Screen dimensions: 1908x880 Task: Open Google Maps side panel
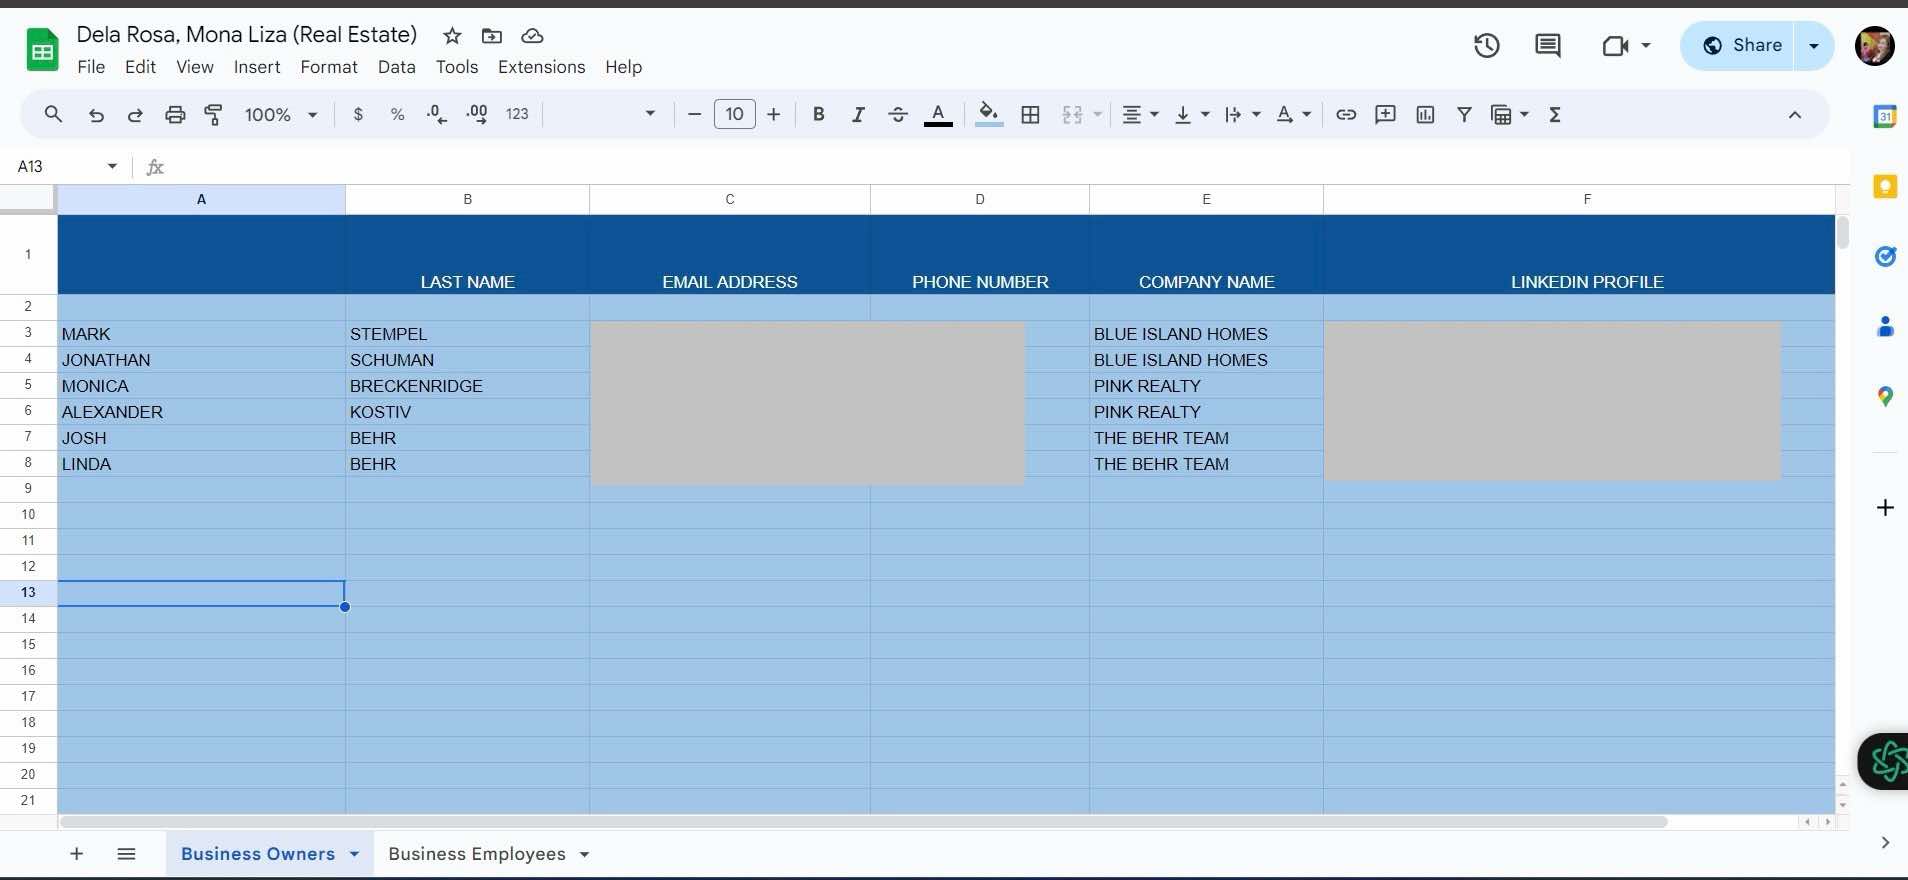click(x=1885, y=397)
